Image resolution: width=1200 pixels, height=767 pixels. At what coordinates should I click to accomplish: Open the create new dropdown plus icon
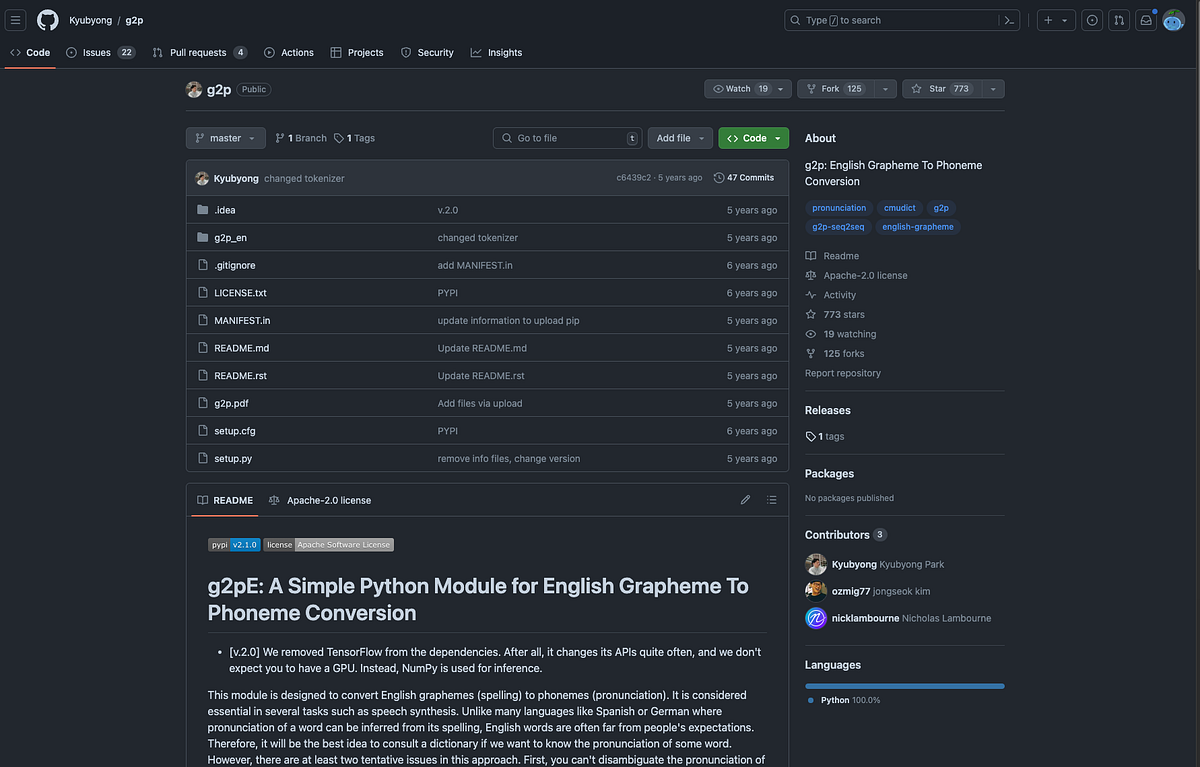(1048, 19)
